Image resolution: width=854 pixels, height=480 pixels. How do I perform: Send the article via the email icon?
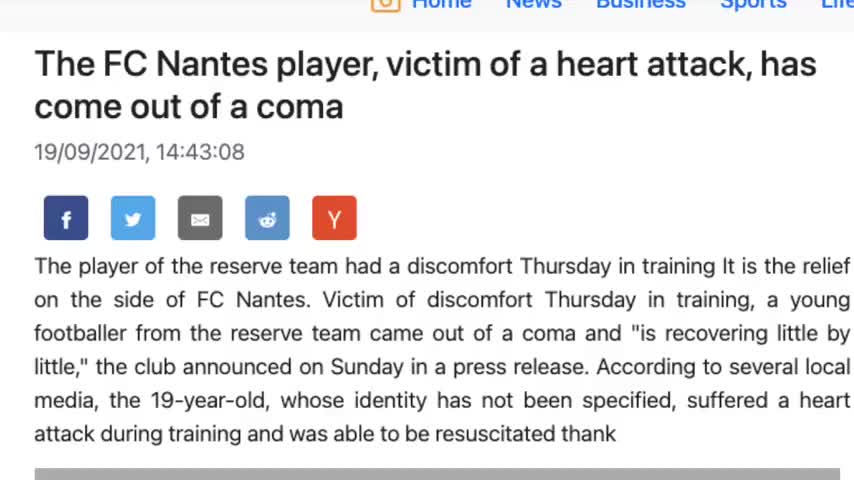tap(200, 218)
